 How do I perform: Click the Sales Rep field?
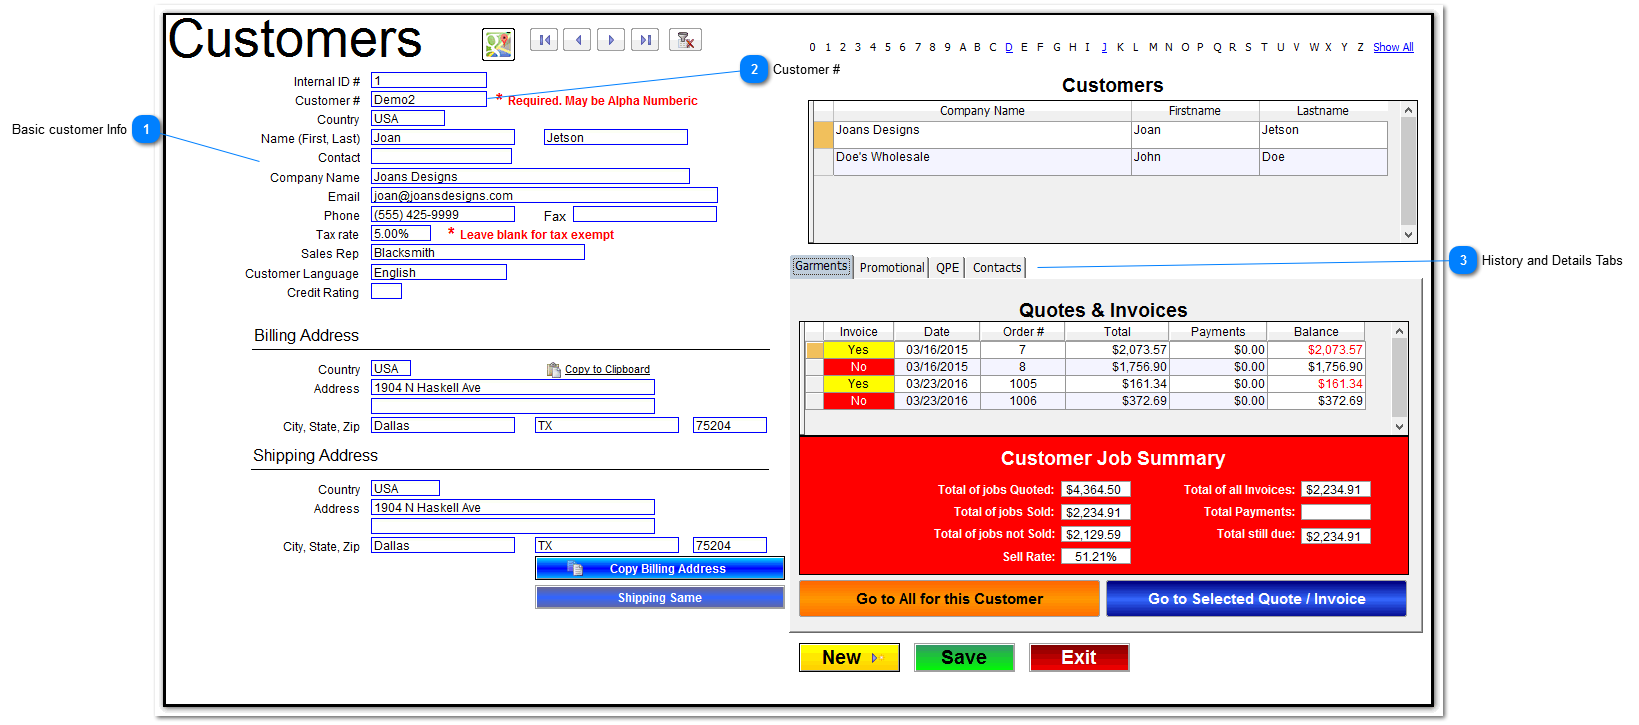[x=477, y=253]
